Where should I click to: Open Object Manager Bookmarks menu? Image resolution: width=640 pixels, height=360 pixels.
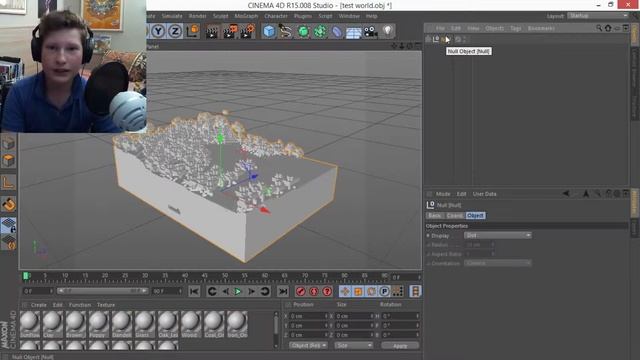tap(541, 28)
